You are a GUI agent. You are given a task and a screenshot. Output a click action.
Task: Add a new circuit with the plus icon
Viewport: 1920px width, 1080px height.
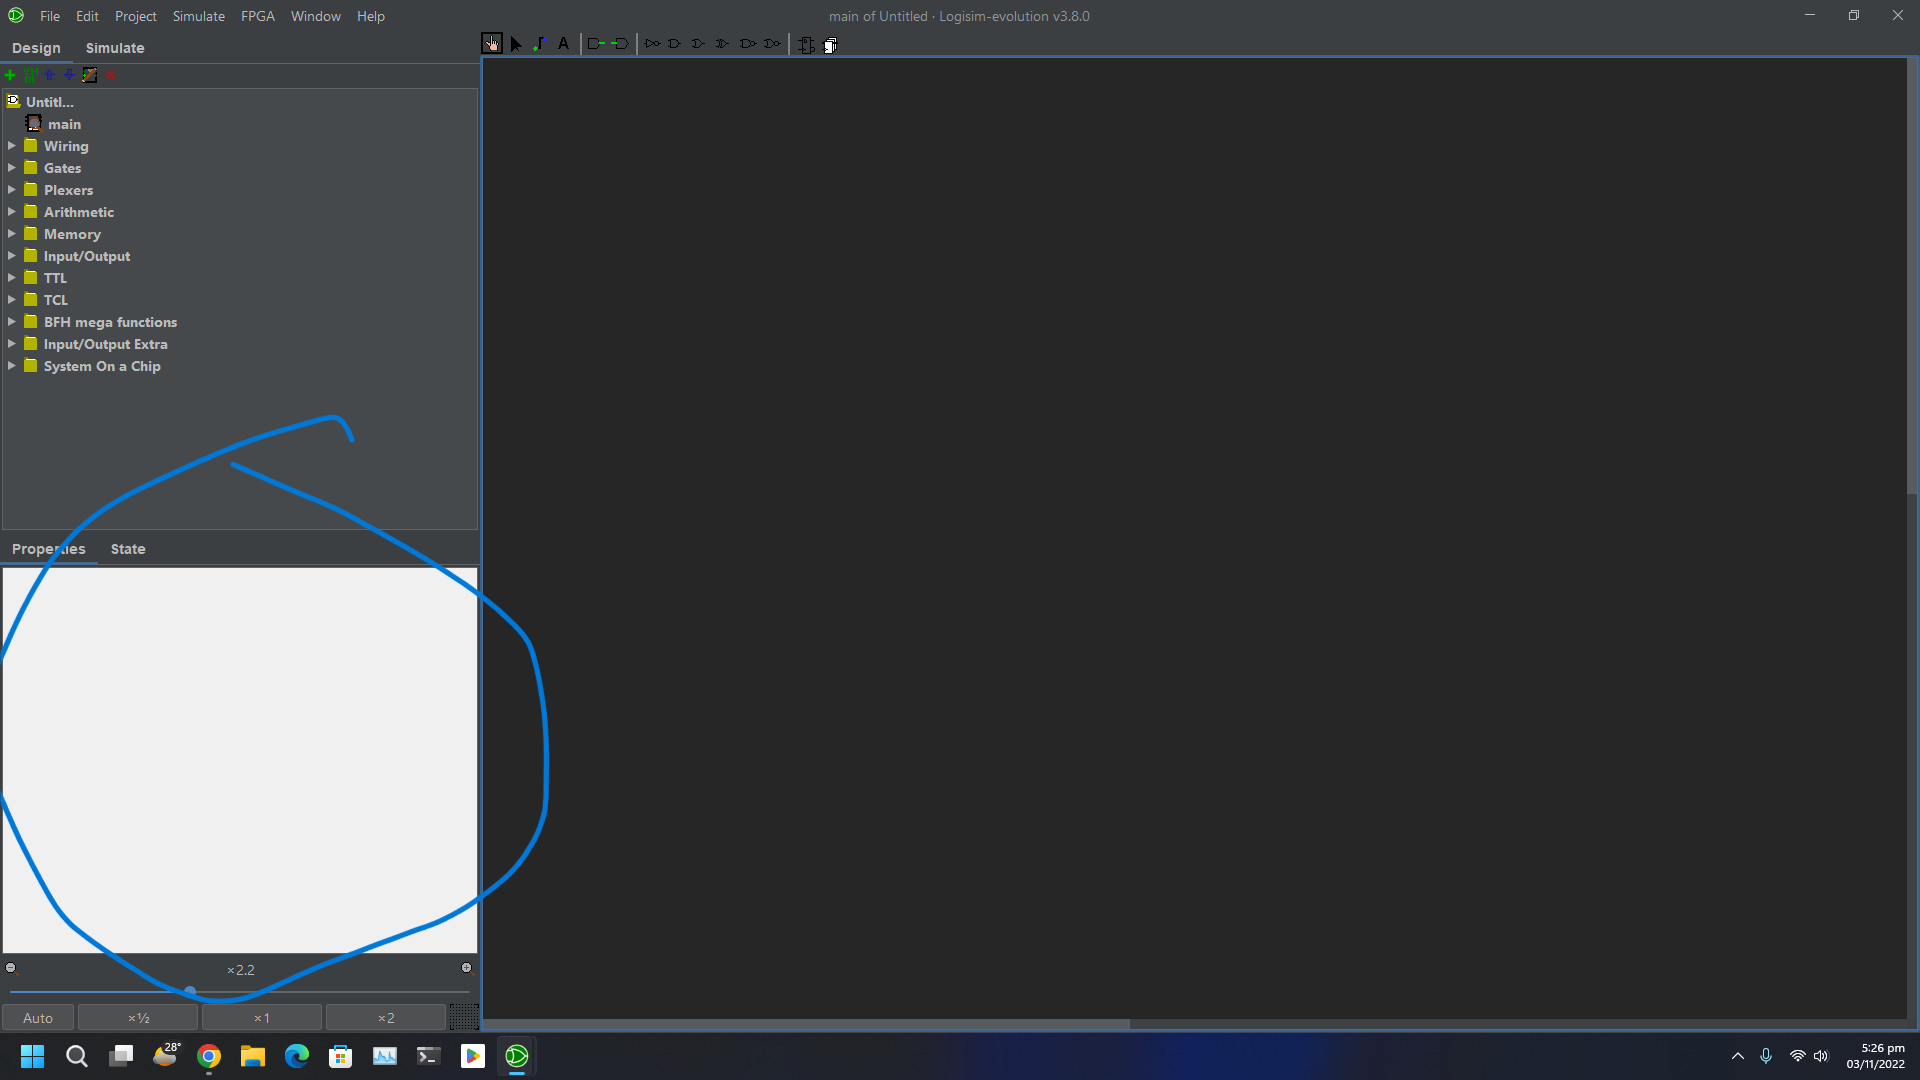point(10,75)
